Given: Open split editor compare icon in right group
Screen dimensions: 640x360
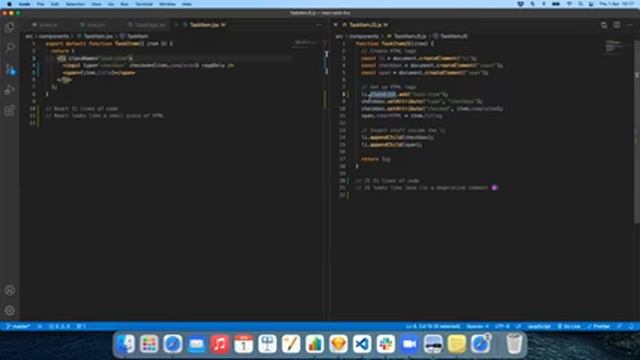Looking at the screenshot, I should [x=604, y=25].
